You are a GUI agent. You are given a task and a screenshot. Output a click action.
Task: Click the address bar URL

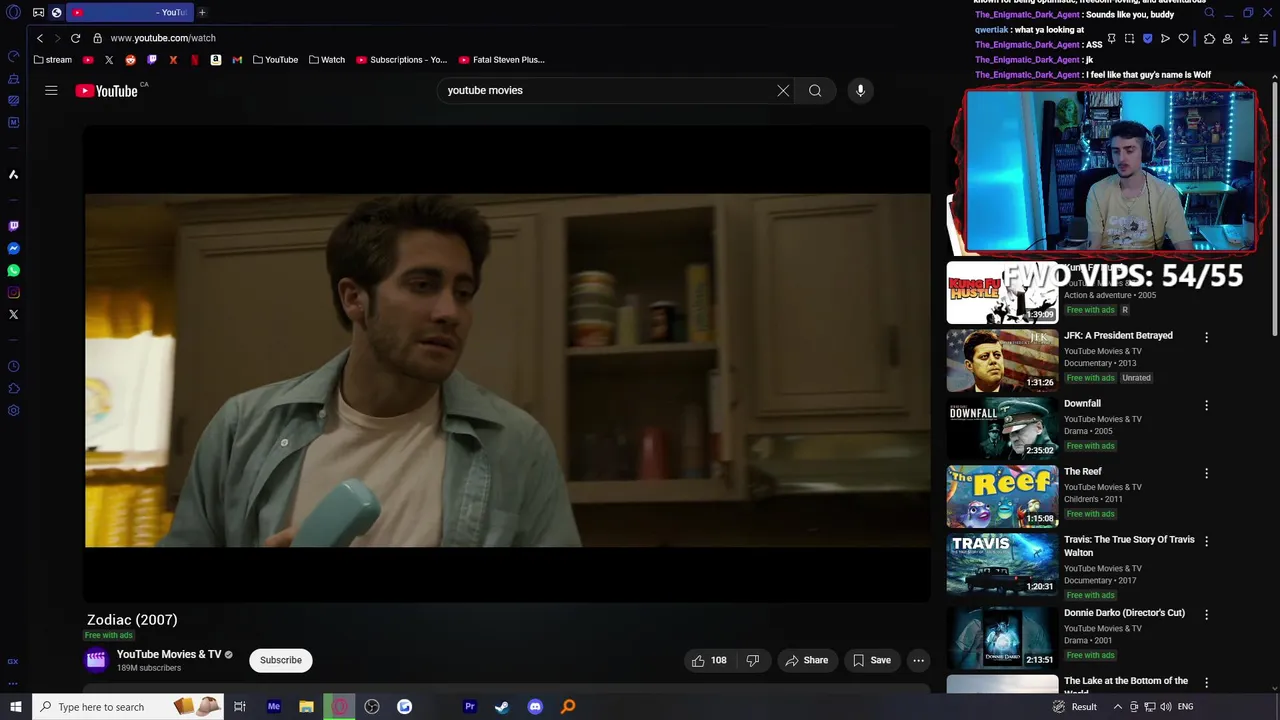pyautogui.click(x=163, y=38)
